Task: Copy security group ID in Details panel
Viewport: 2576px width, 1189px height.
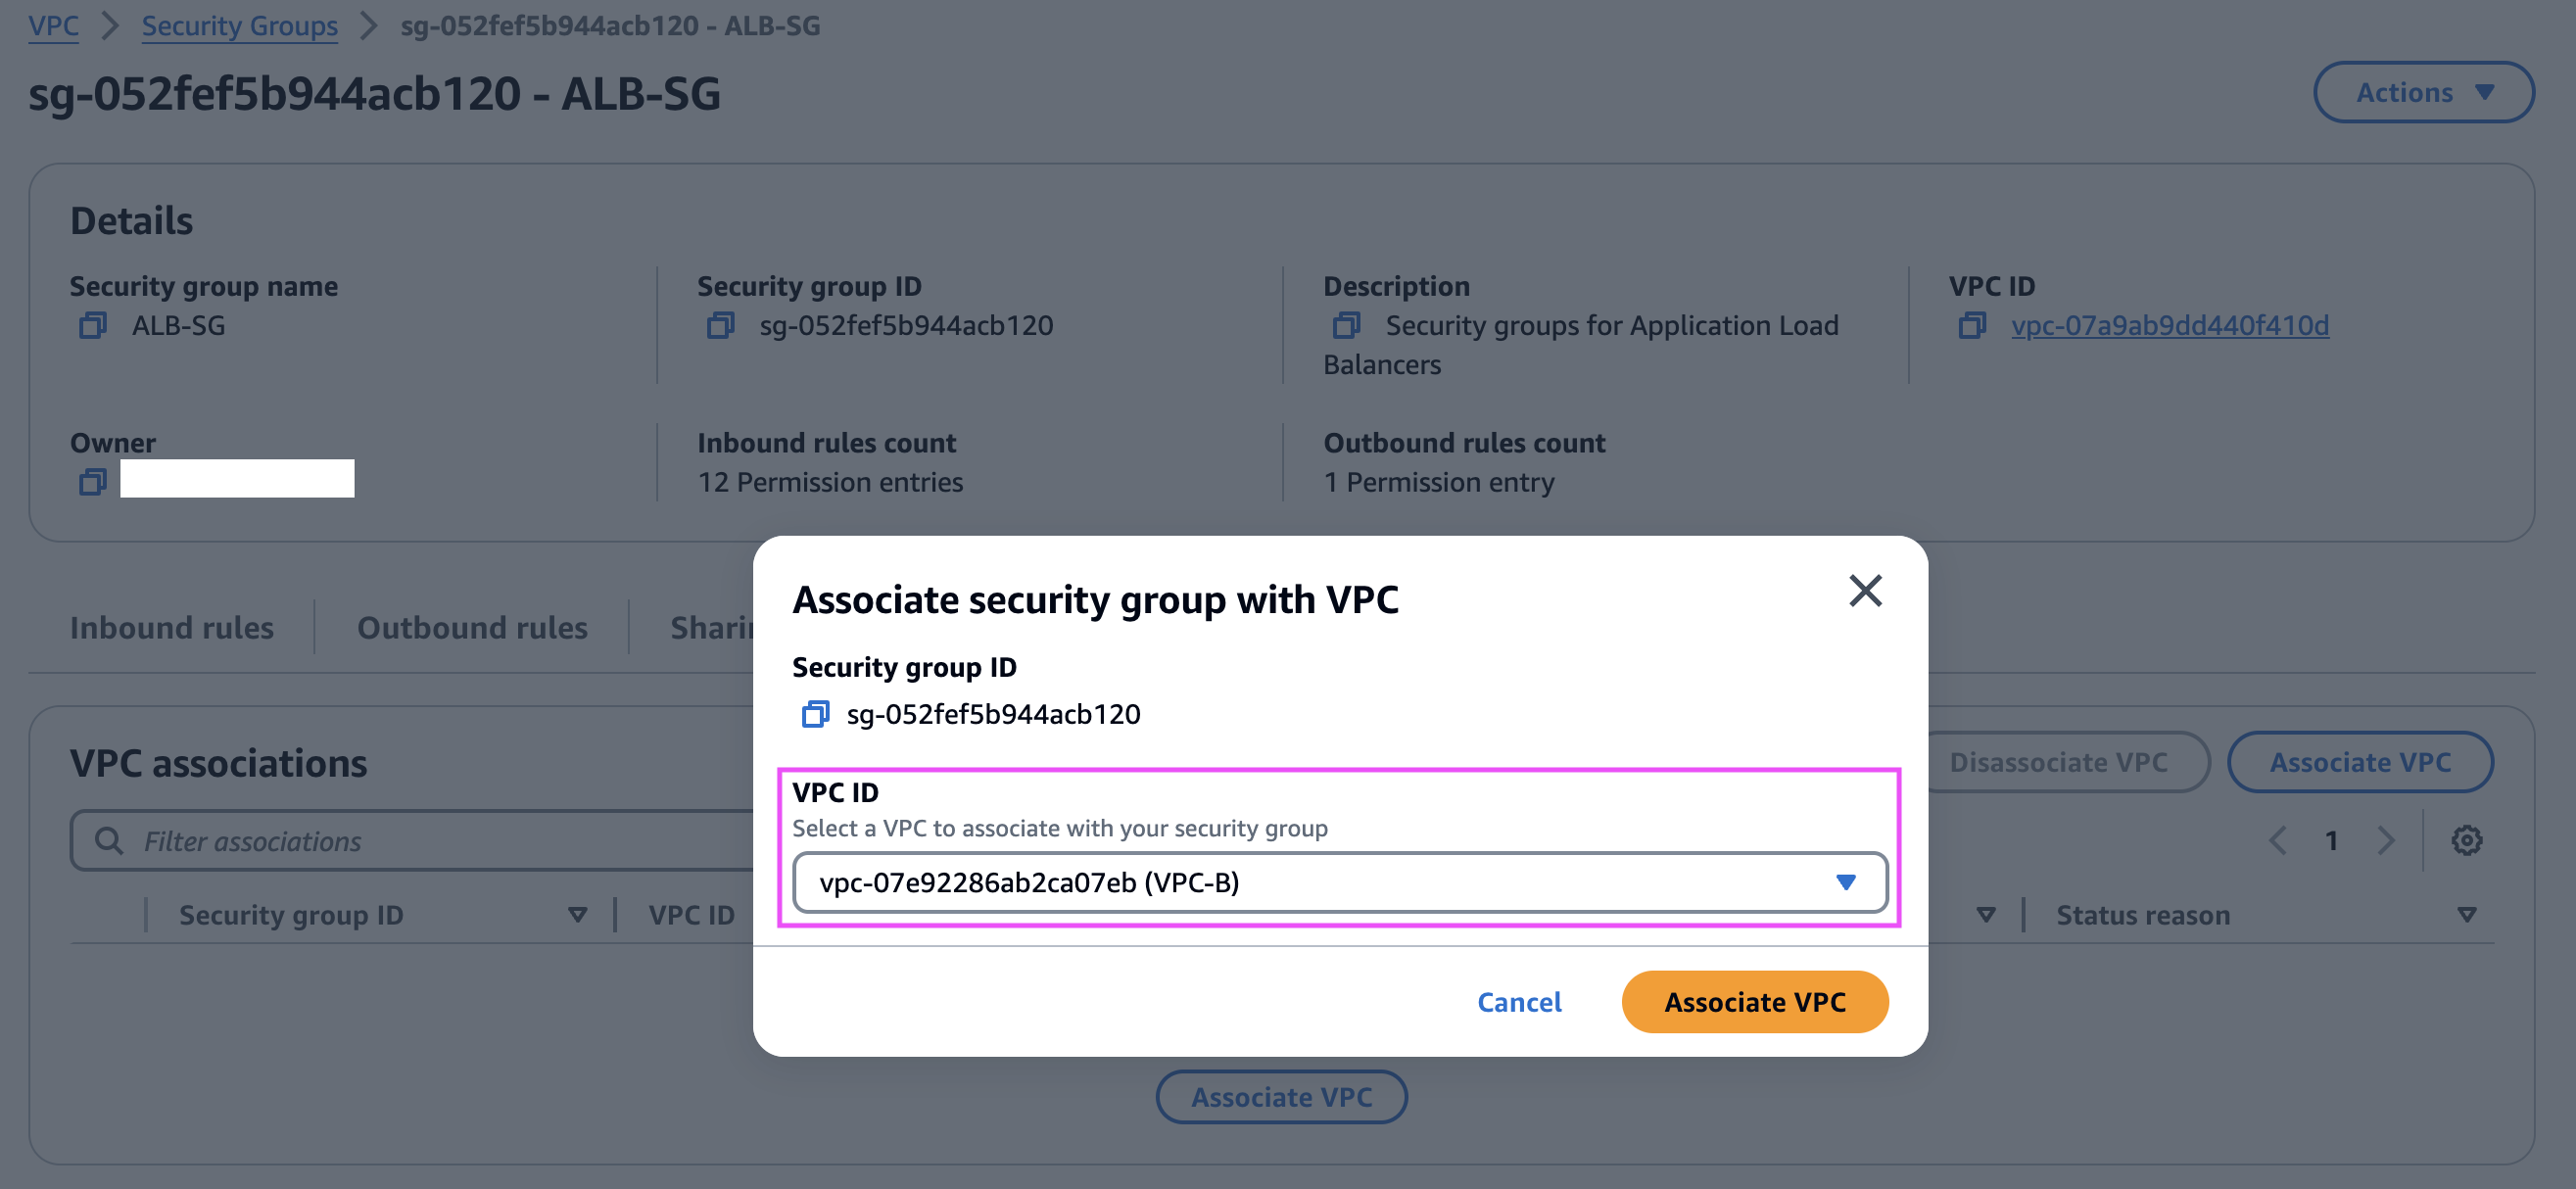Action: coord(720,326)
